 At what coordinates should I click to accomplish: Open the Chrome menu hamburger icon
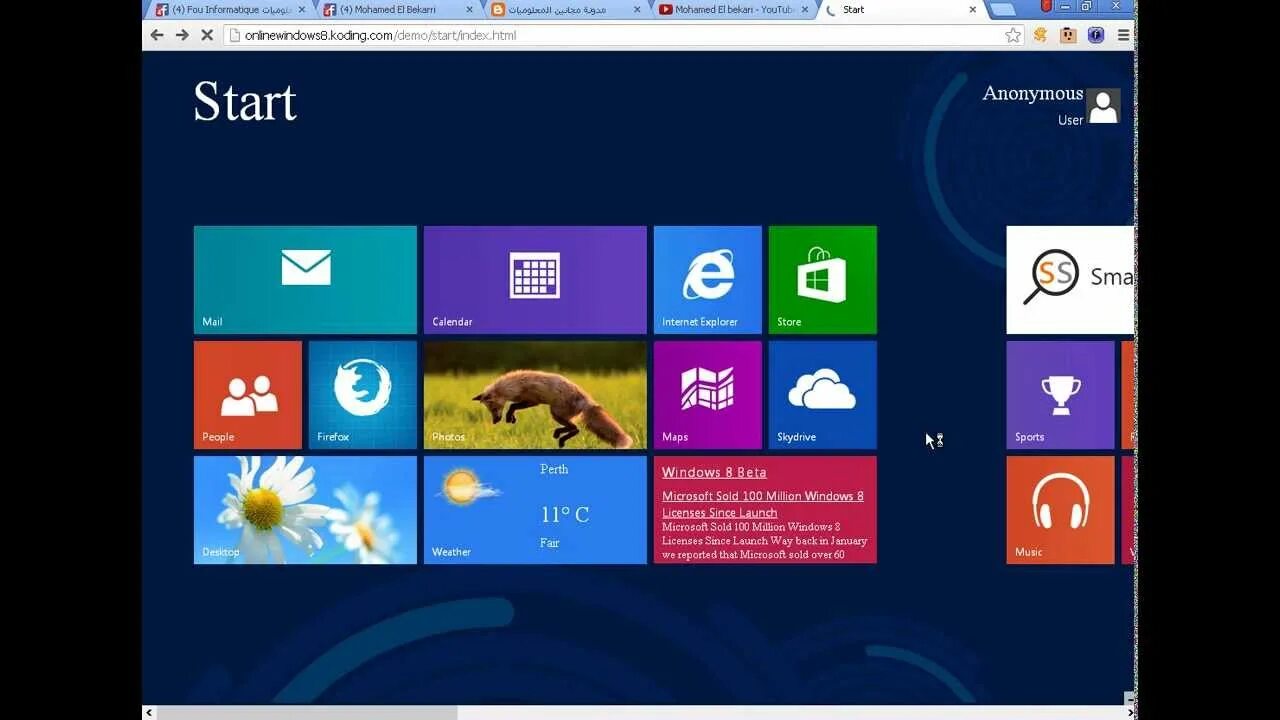pyautogui.click(x=1124, y=35)
